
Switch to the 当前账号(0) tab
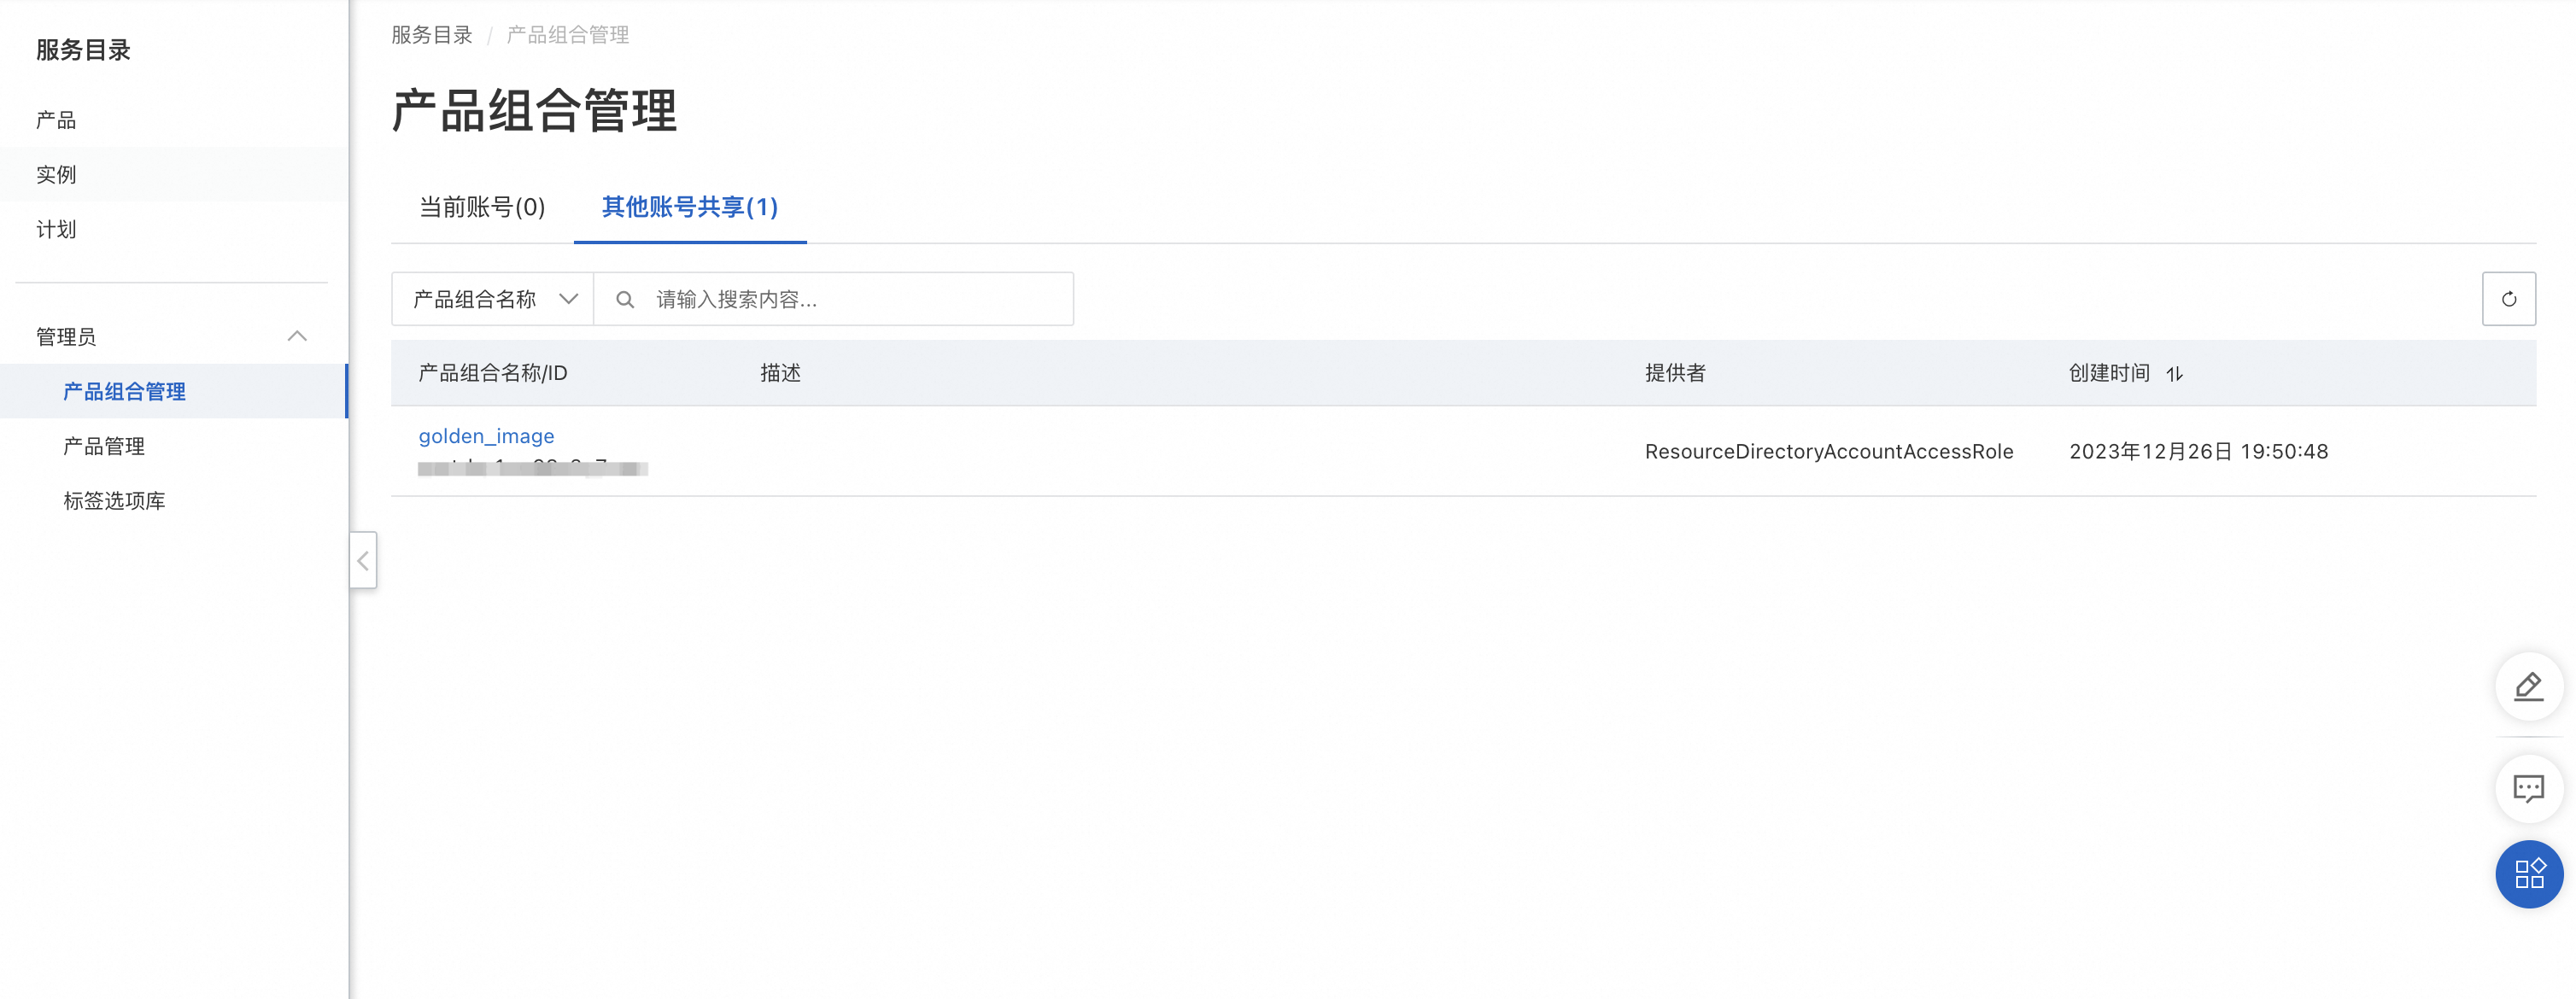click(482, 207)
